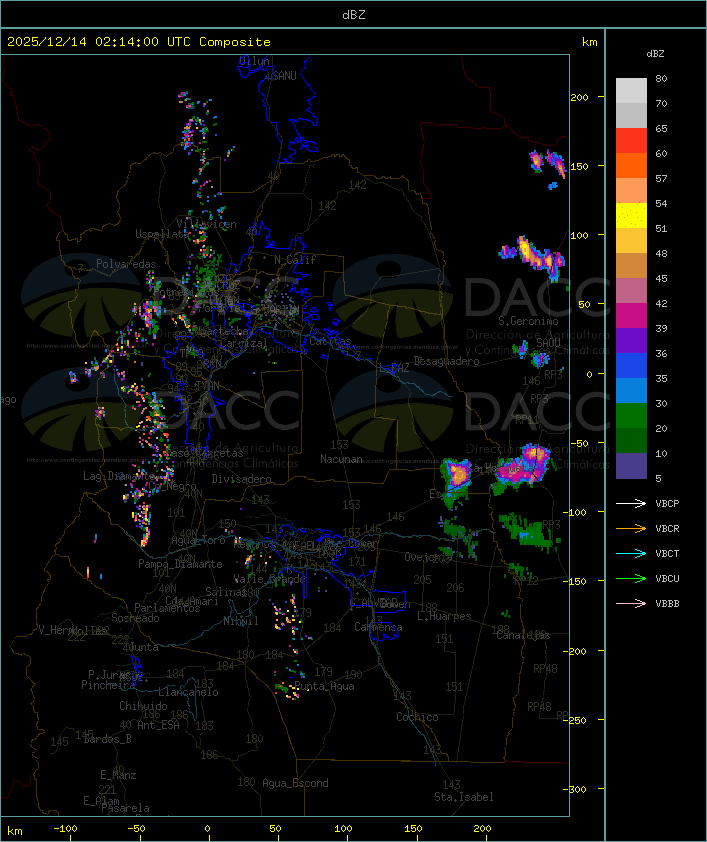Click the dBZ heading above the color legend
707x842 pixels.
tap(655, 54)
